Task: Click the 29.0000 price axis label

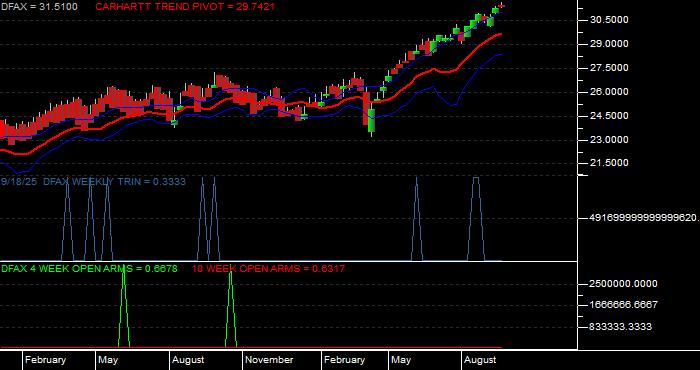Action: [x=609, y=44]
